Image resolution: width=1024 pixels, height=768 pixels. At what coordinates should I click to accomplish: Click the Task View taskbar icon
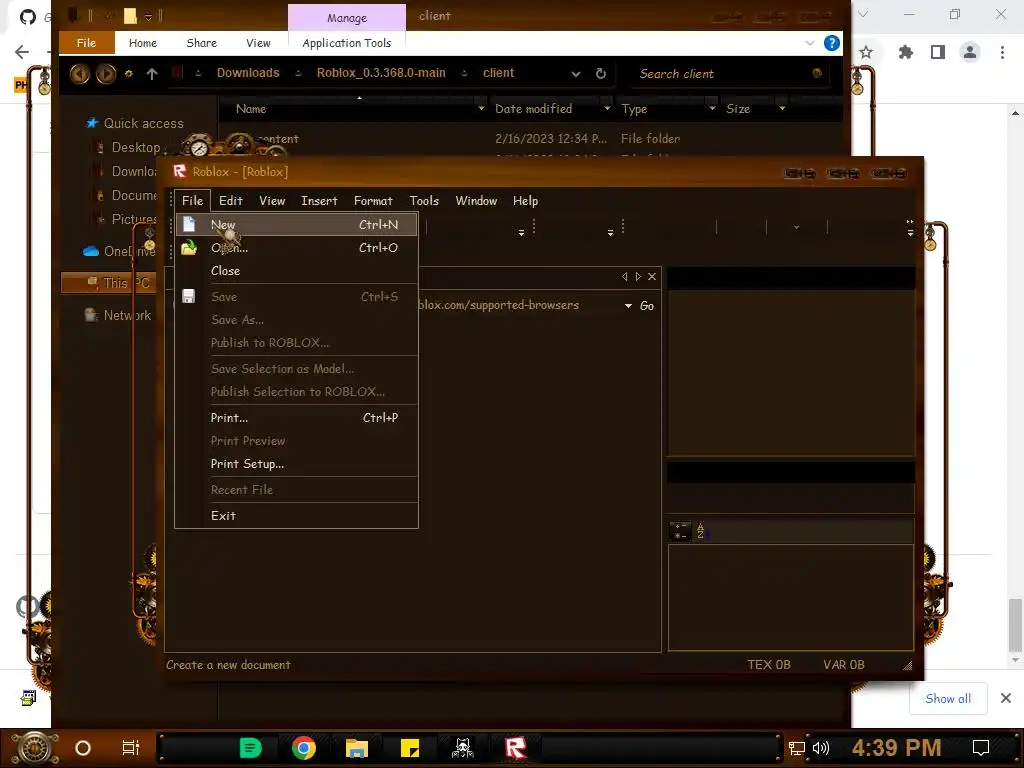pyautogui.click(x=131, y=748)
